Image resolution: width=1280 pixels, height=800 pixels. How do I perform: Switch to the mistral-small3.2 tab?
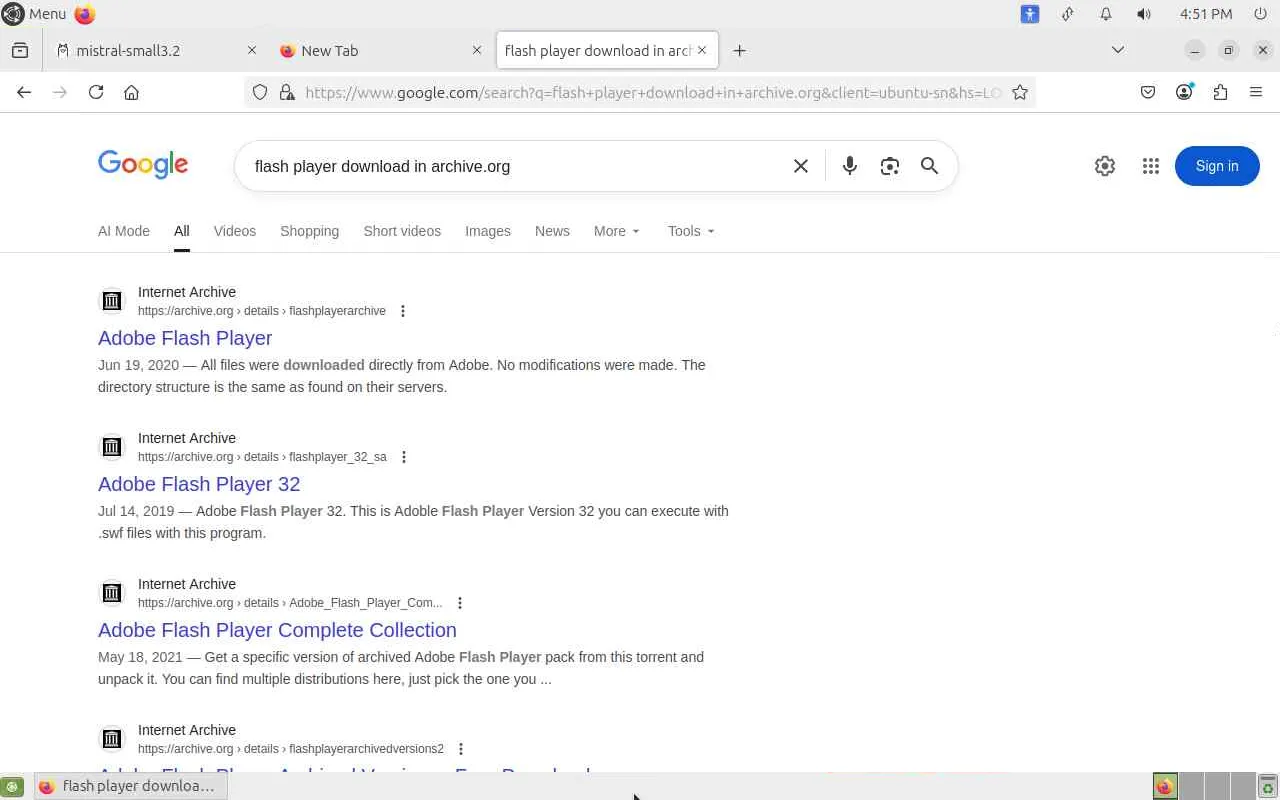pos(155,50)
